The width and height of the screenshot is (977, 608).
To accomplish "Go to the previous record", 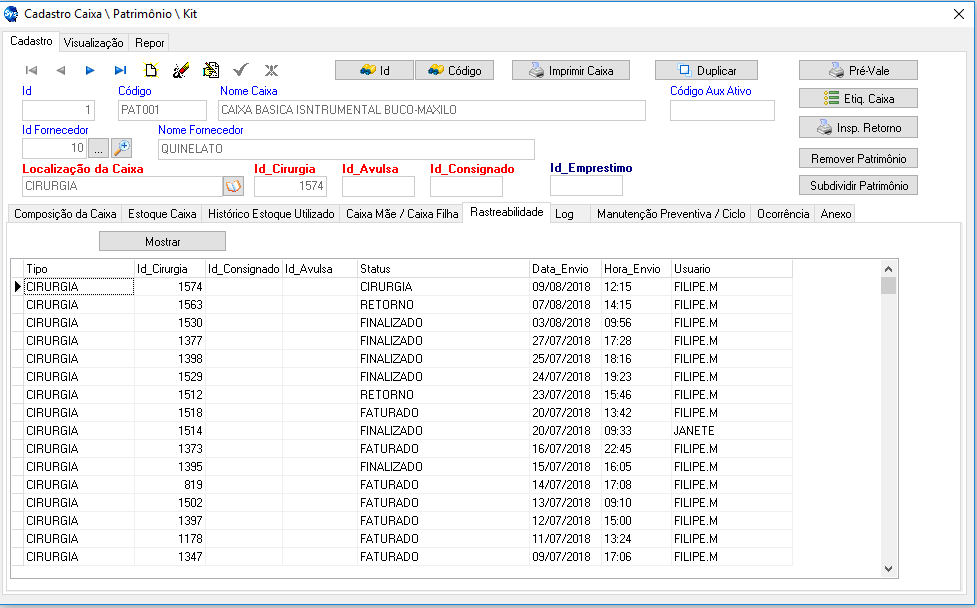I will pos(60,71).
